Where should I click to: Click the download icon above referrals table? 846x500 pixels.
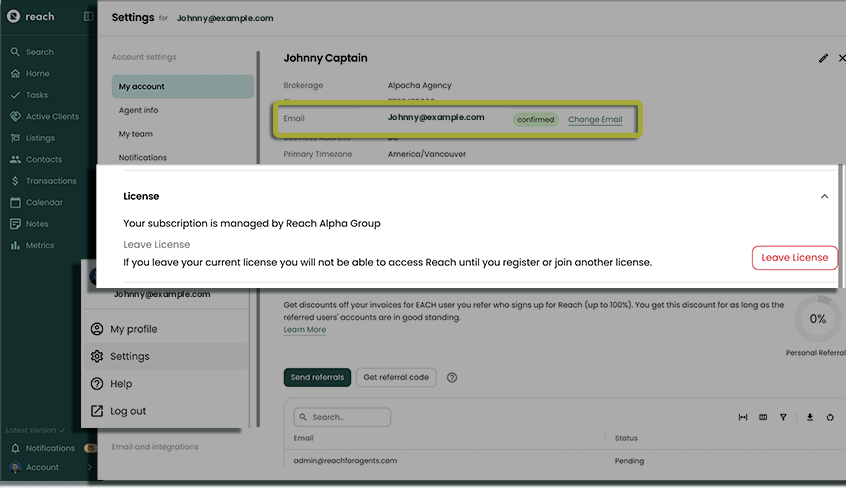point(810,417)
